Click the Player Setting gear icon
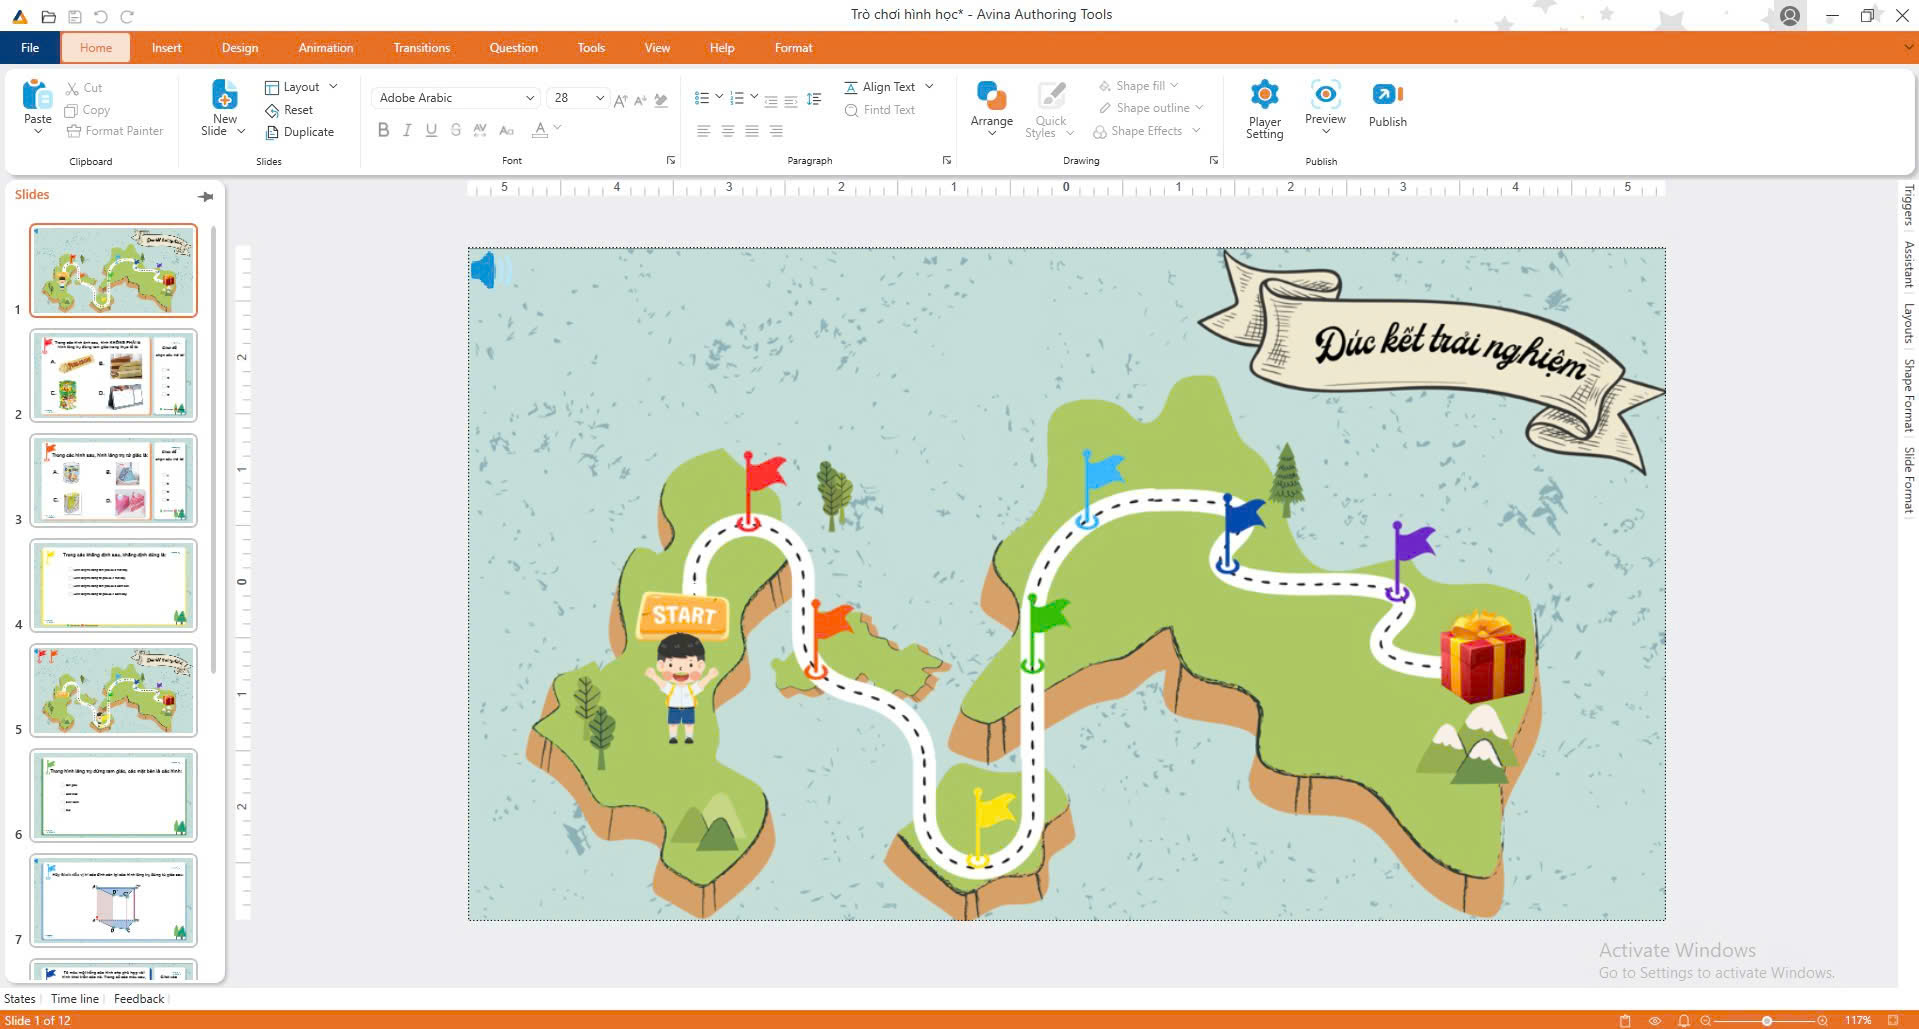Screen dimensions: 1919x1029 point(1264,95)
